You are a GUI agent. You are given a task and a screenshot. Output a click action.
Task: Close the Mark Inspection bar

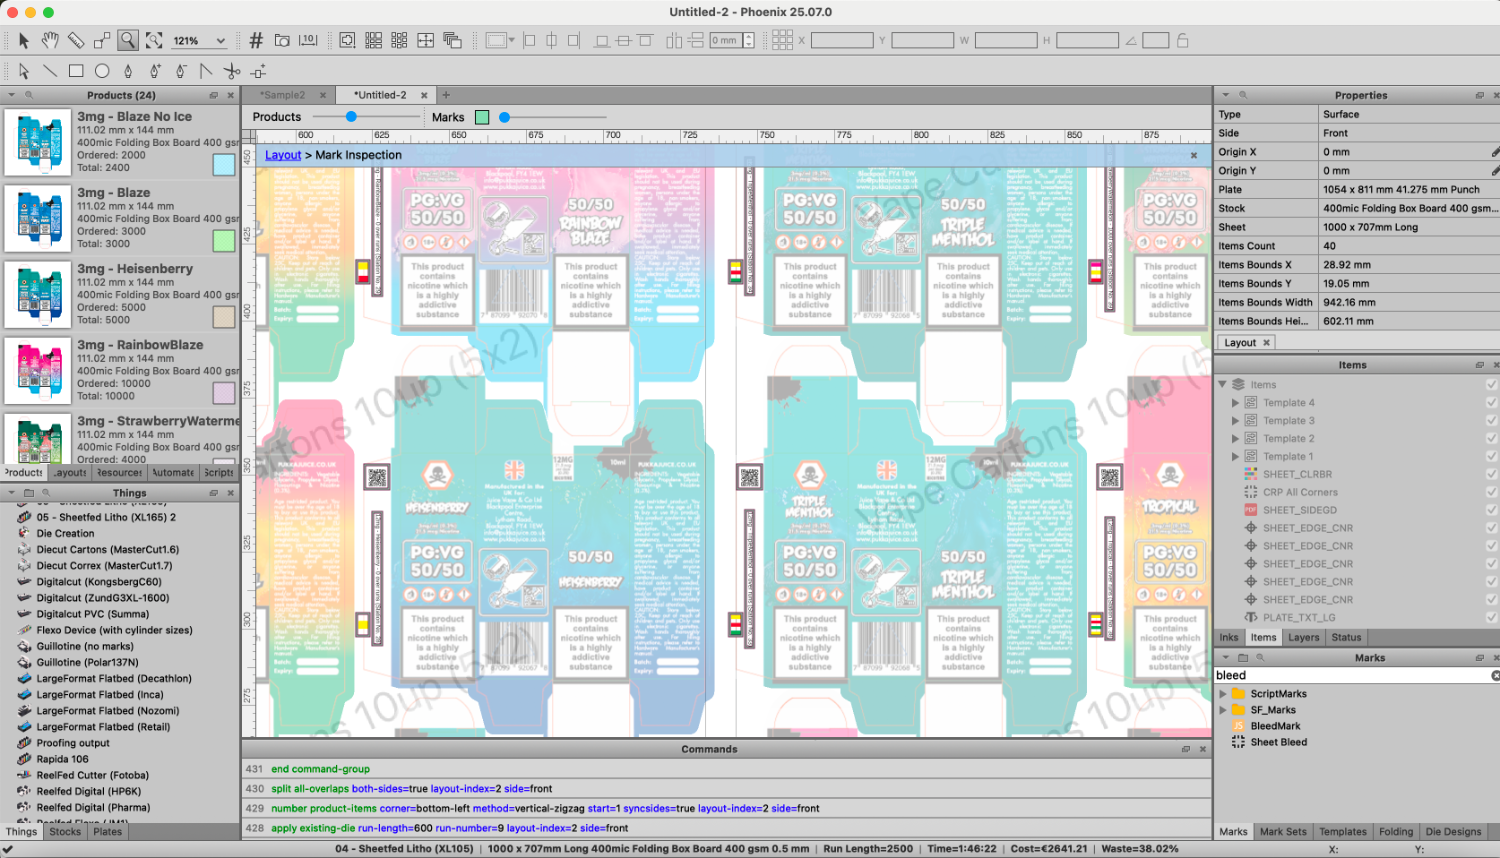coord(1194,155)
